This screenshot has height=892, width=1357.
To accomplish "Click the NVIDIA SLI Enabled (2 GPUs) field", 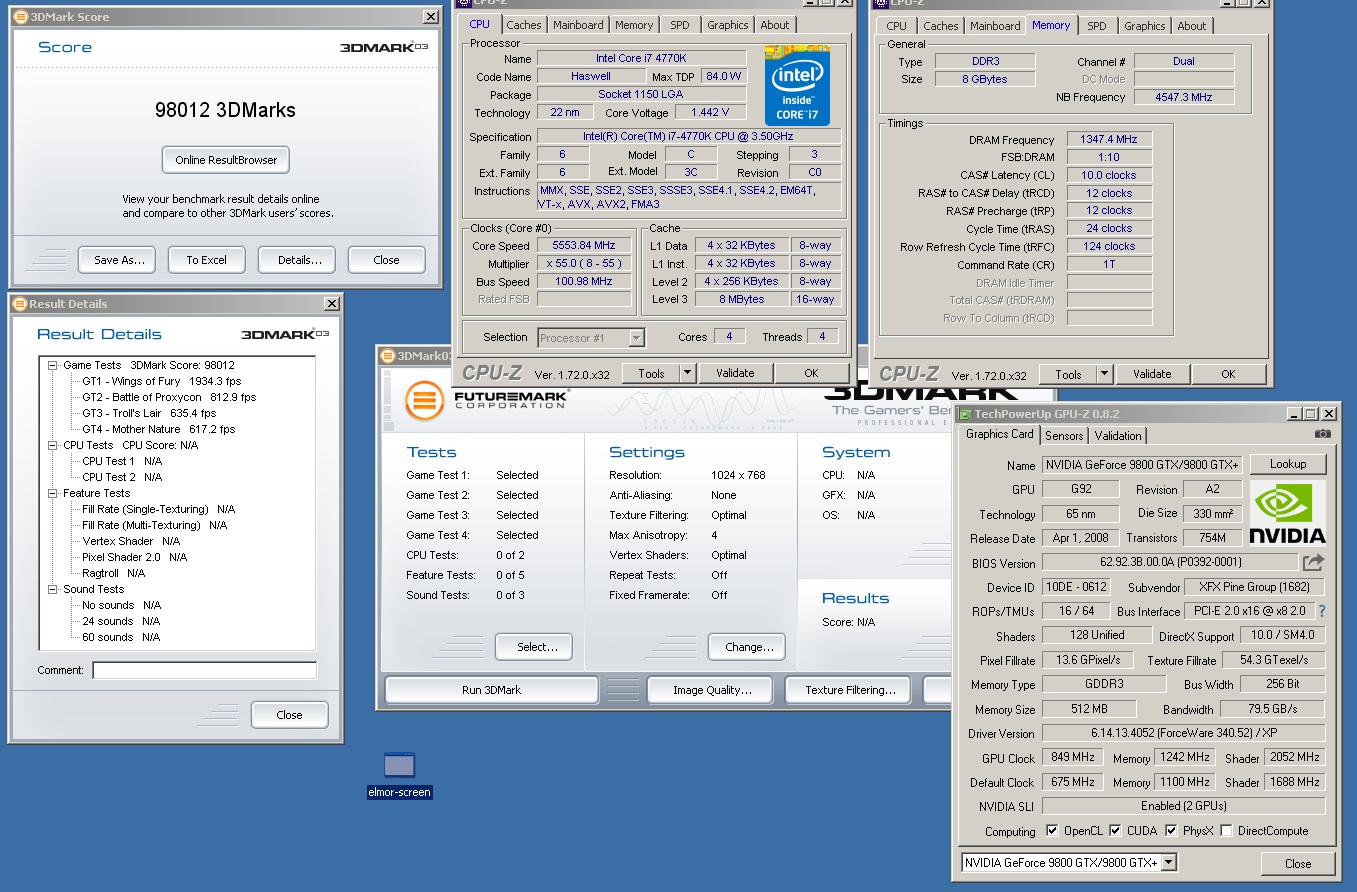I will click(1183, 806).
